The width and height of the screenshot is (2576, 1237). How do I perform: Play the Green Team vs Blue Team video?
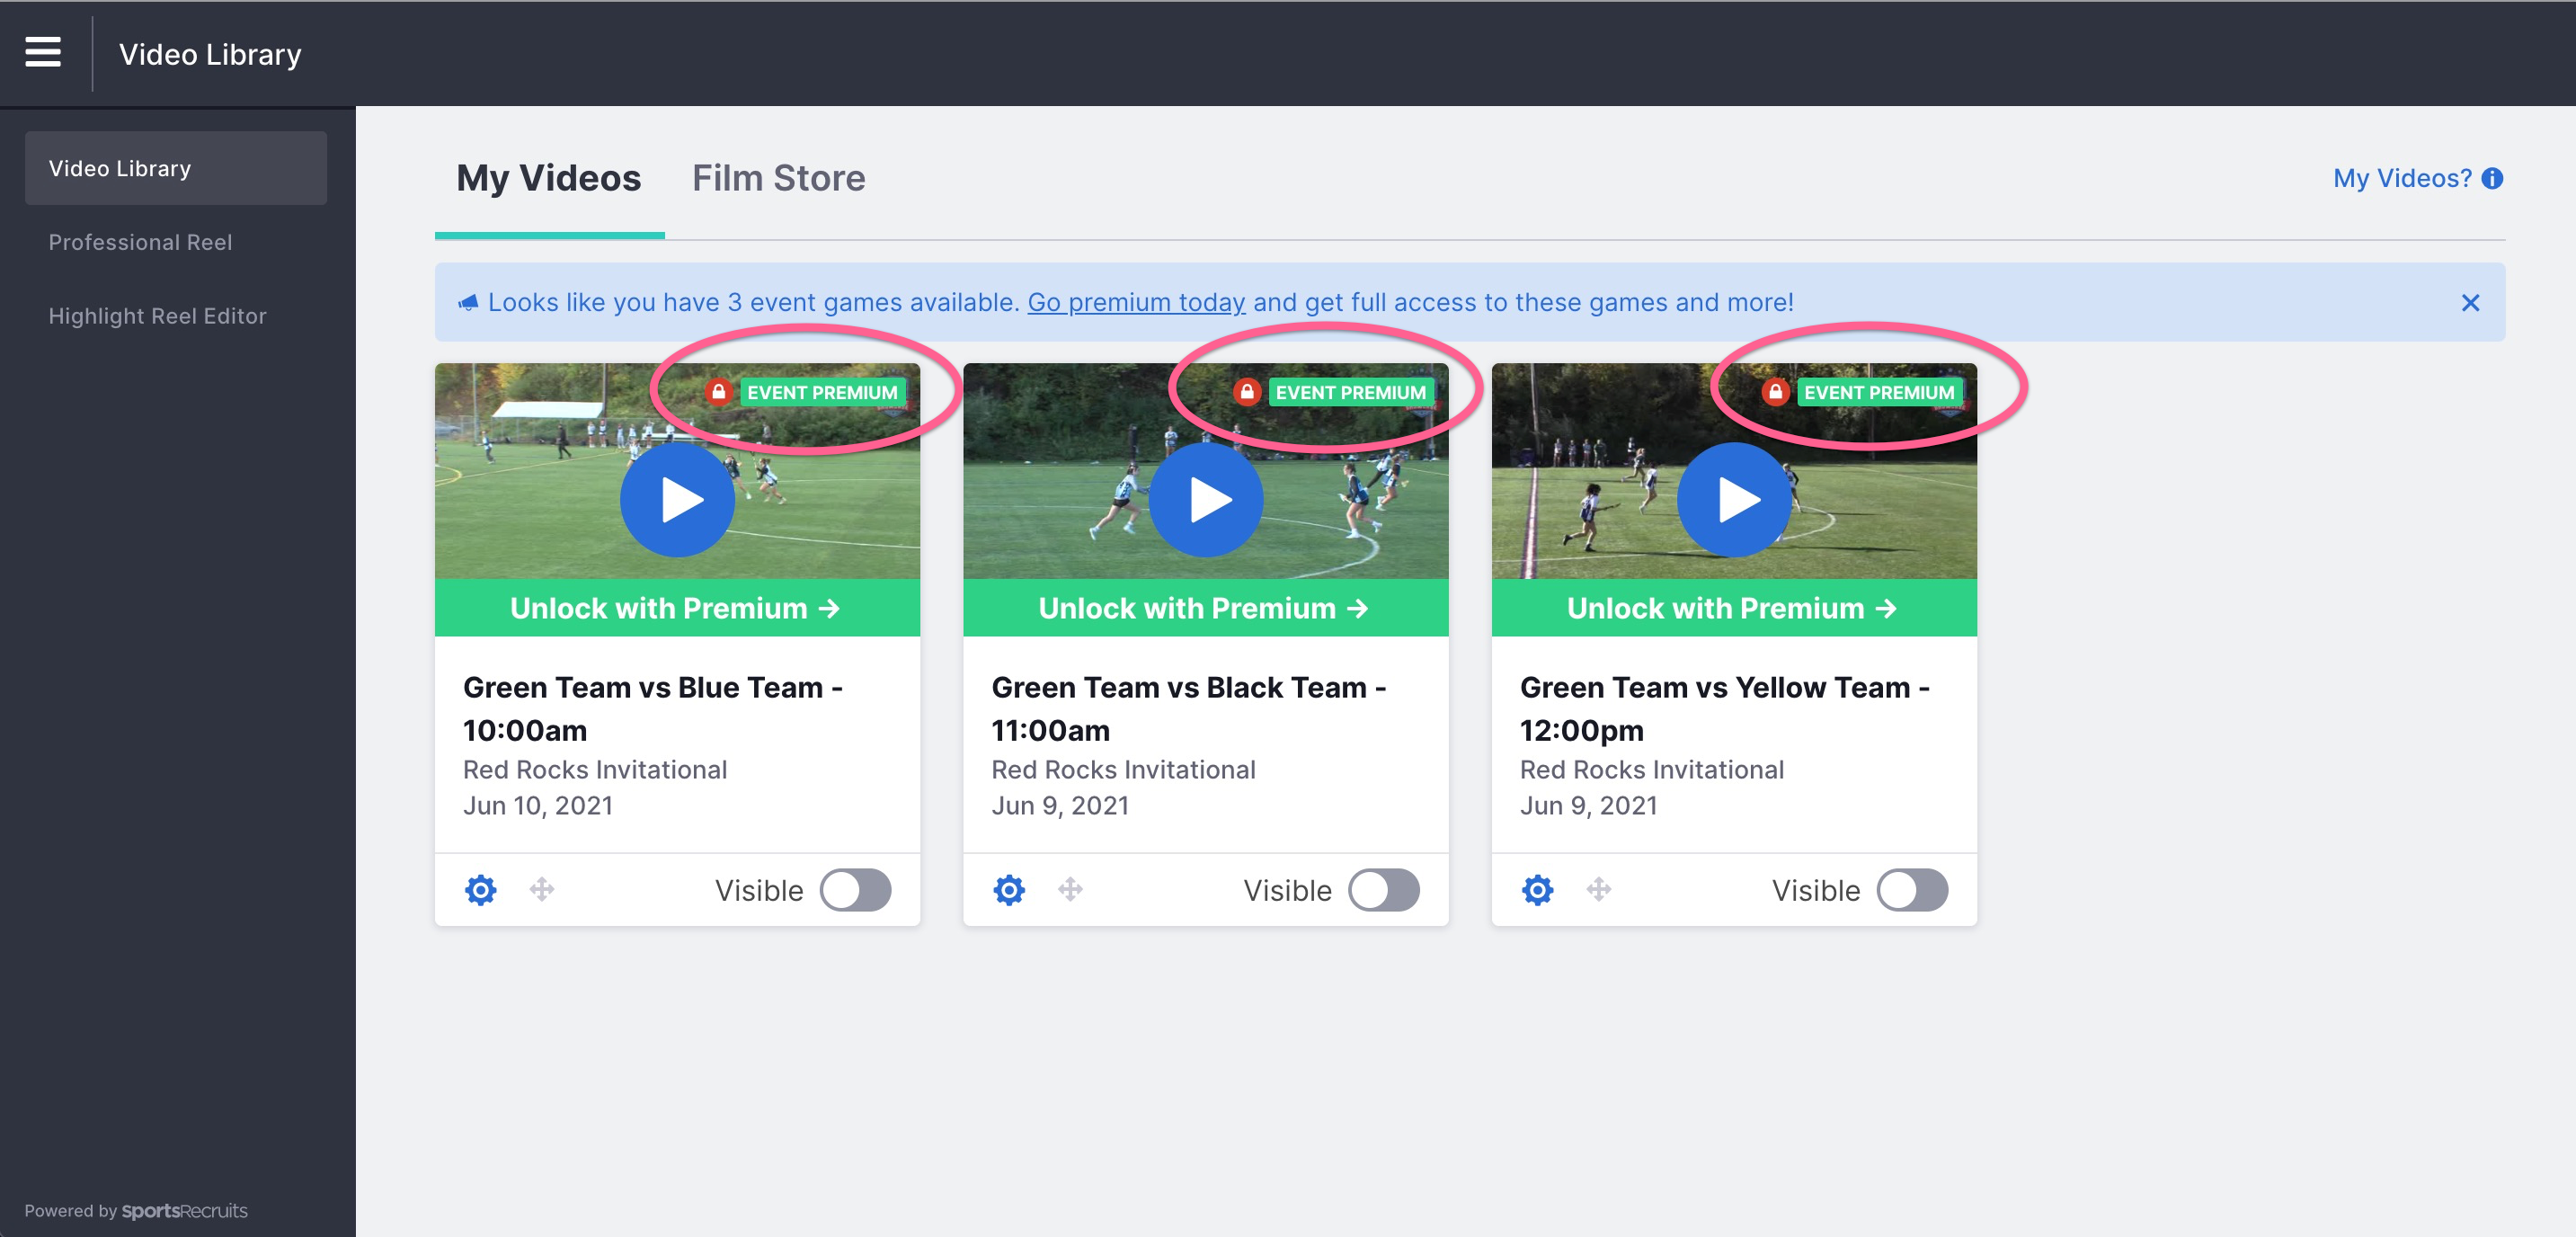tap(678, 499)
